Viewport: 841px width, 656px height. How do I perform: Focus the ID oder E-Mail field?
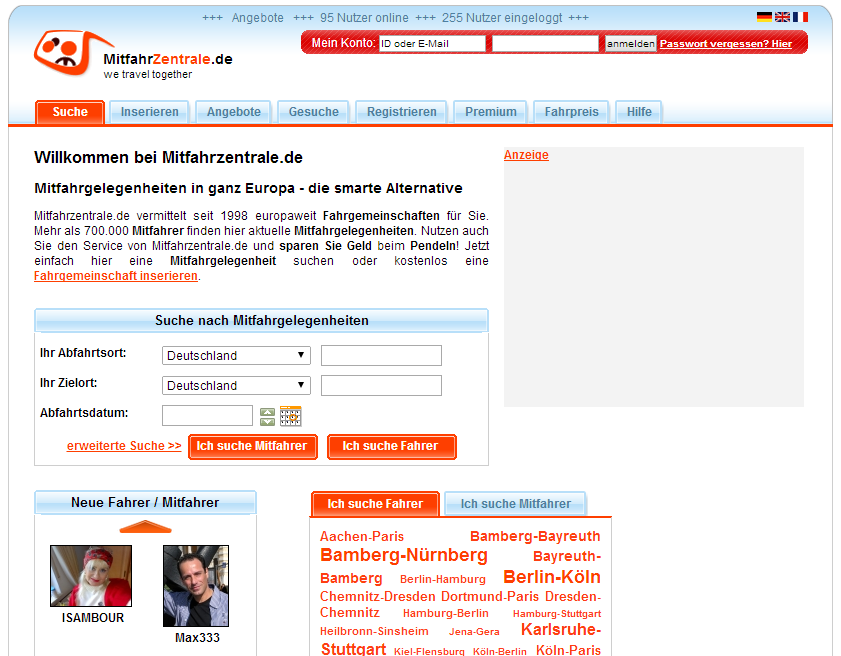(x=432, y=43)
